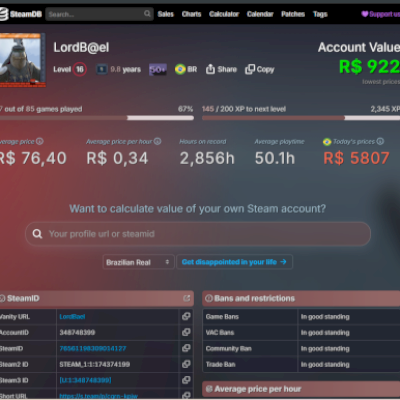Viewport: 400px width, 400px height.
Task: Open the Calculator menu item
Action: 224,14
